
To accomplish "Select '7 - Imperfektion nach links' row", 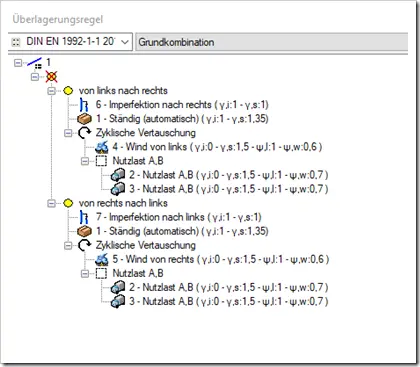I will click(x=179, y=217).
